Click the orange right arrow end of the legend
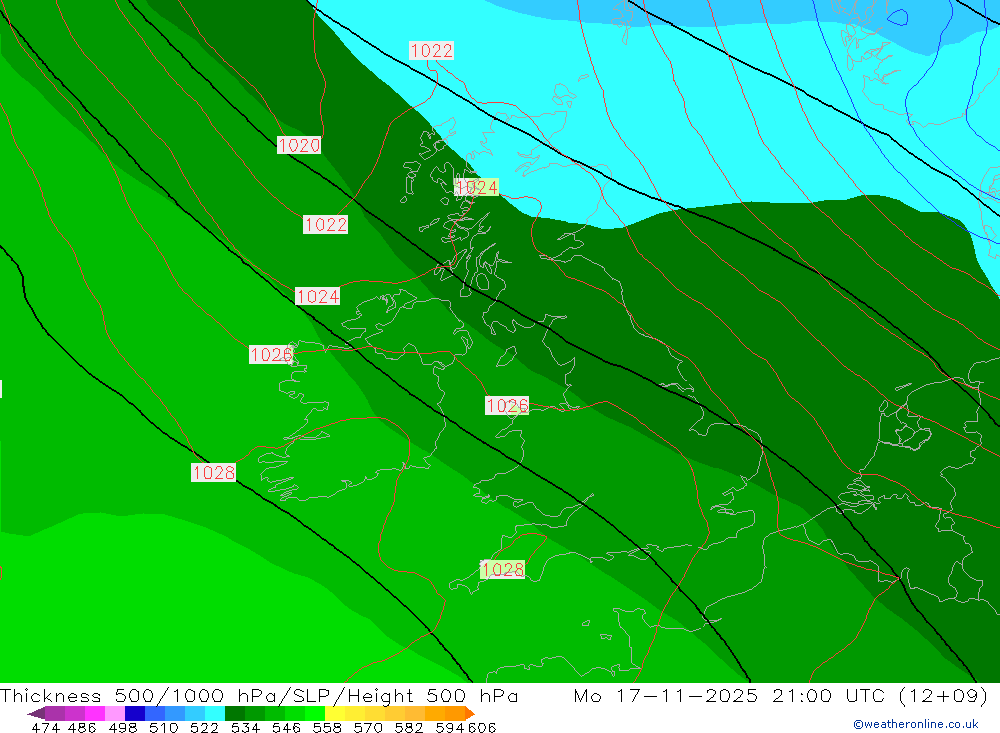The image size is (1000, 733). 469,713
